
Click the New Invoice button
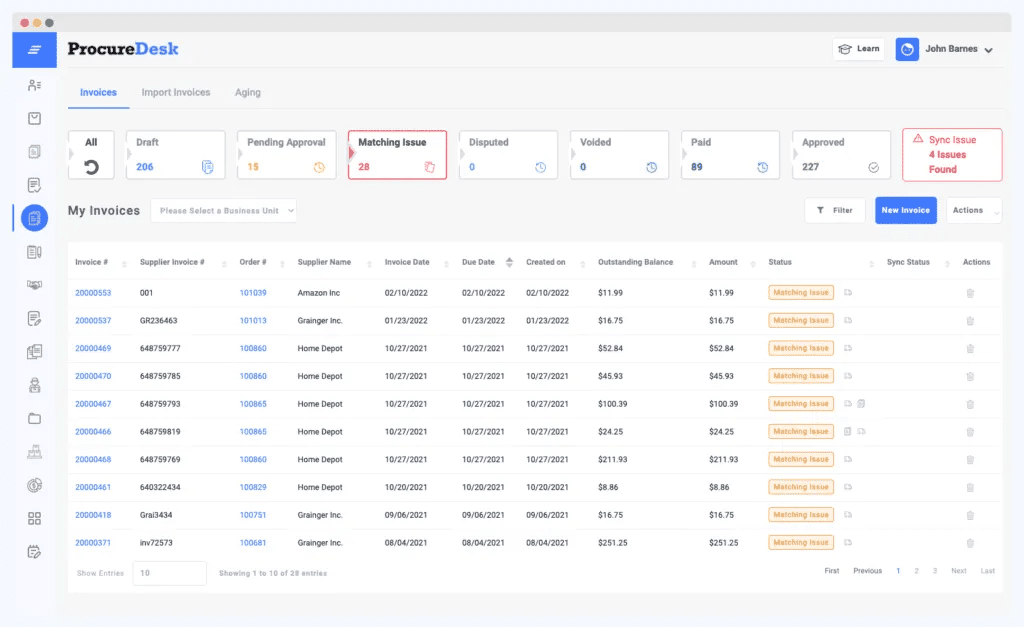905,211
